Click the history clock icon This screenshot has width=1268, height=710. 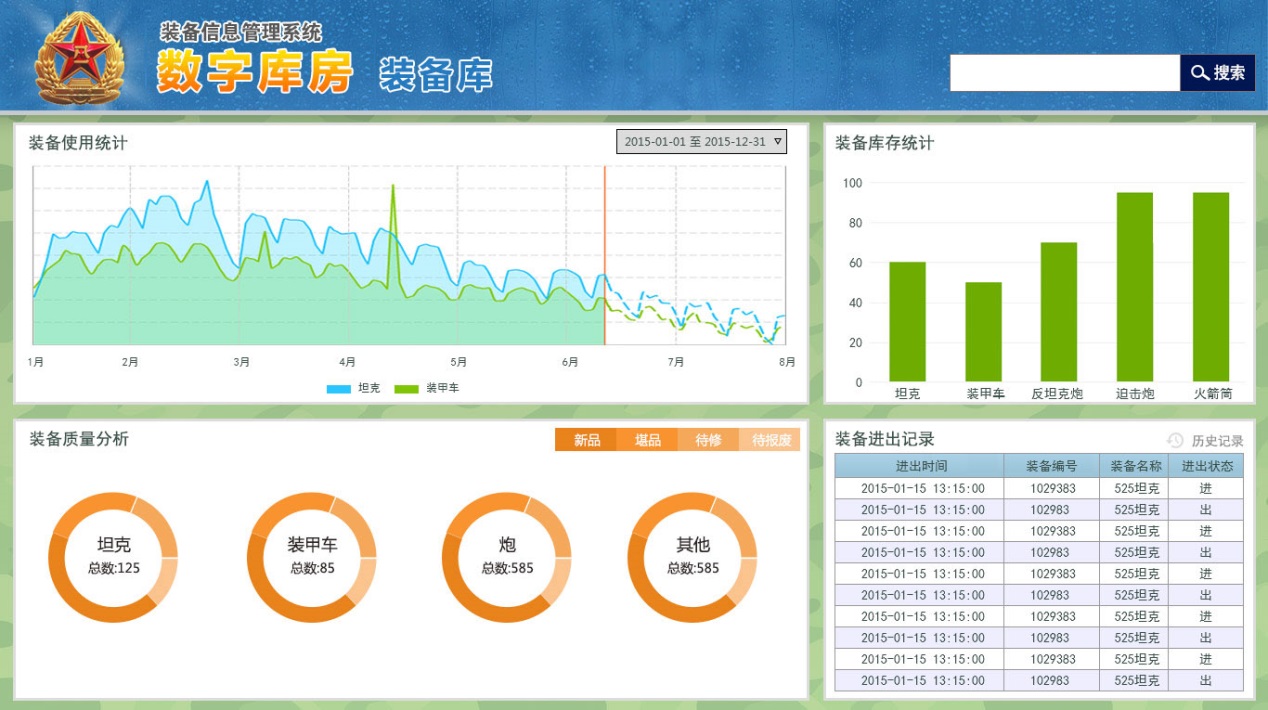[1175, 440]
